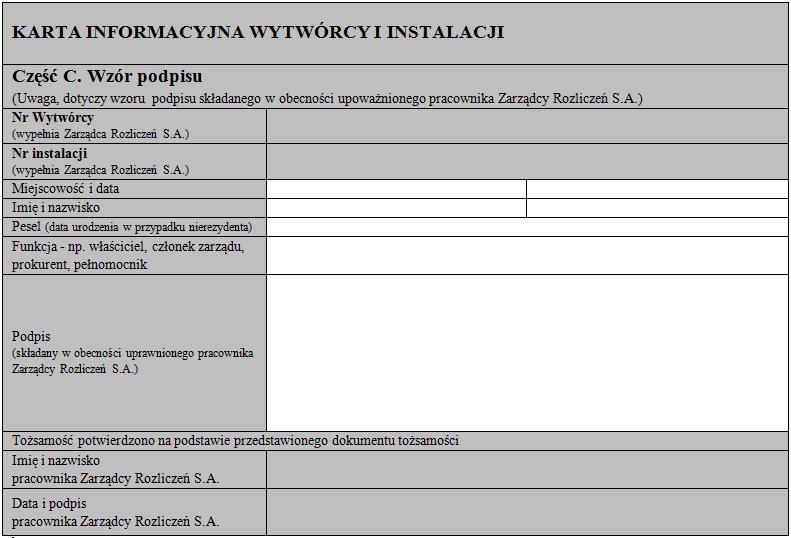Click the Miejscowość i data label
The width and height of the screenshot is (791, 538).
coord(66,189)
